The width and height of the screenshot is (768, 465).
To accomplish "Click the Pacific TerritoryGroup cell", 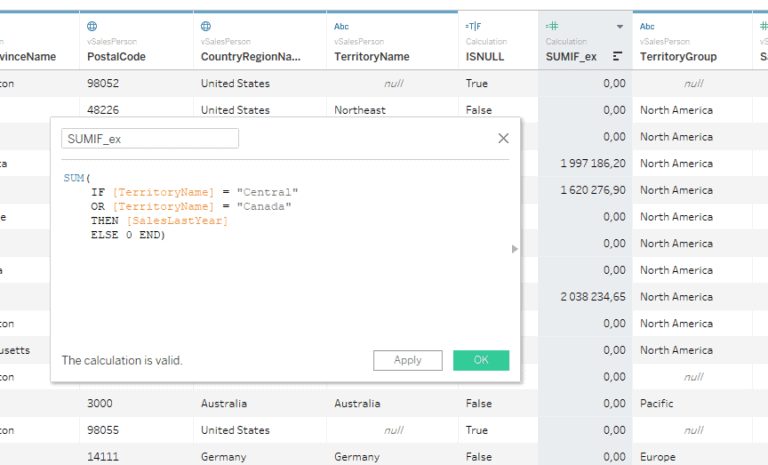I will click(656, 404).
